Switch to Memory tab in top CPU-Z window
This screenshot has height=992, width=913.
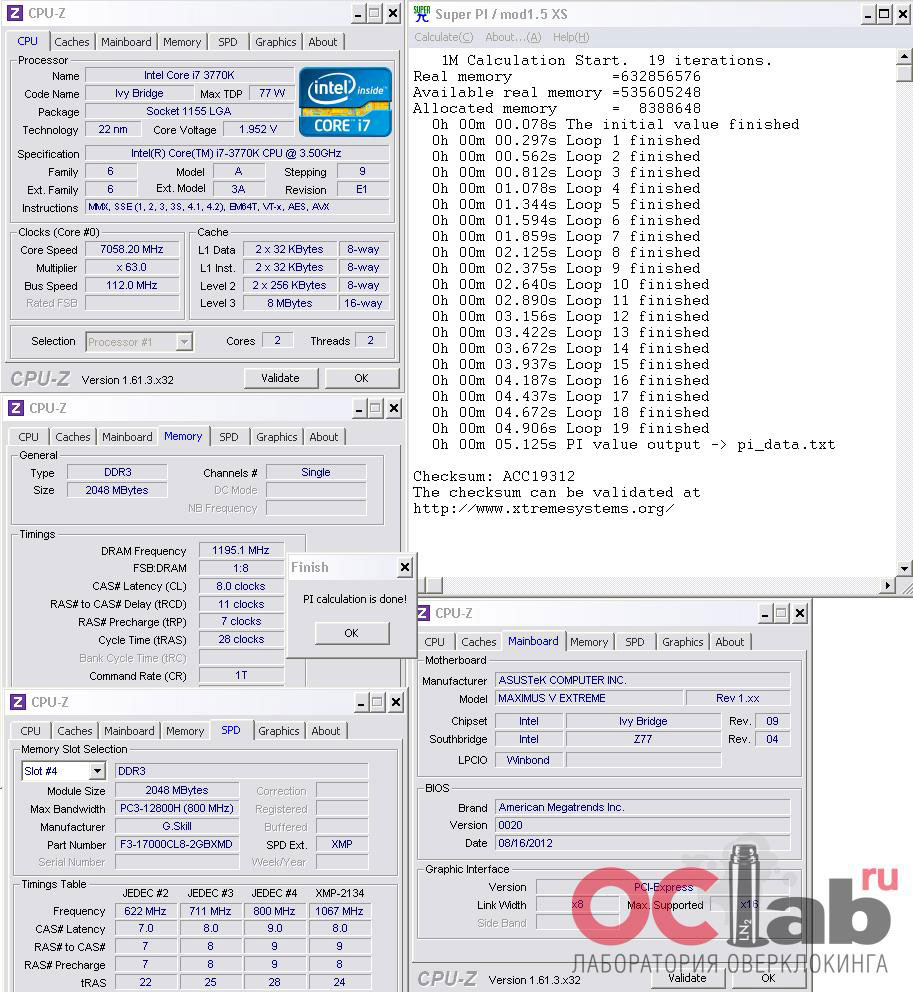182,42
